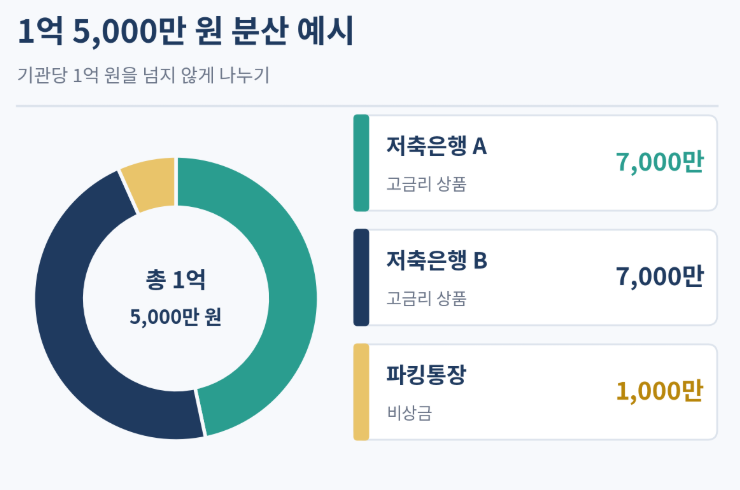Click the 1억 5,000만 원 분산 예시 heading
Image resolution: width=740 pixels, height=490 pixels.
tap(185, 31)
